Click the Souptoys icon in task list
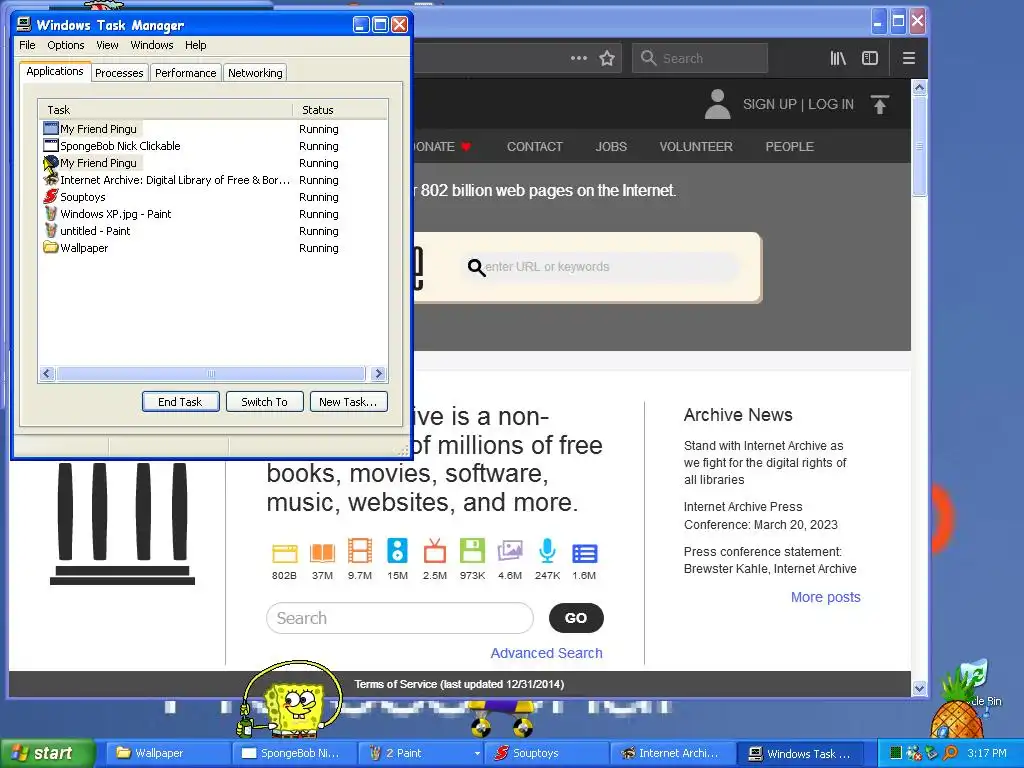The image size is (1024, 768). pos(51,197)
